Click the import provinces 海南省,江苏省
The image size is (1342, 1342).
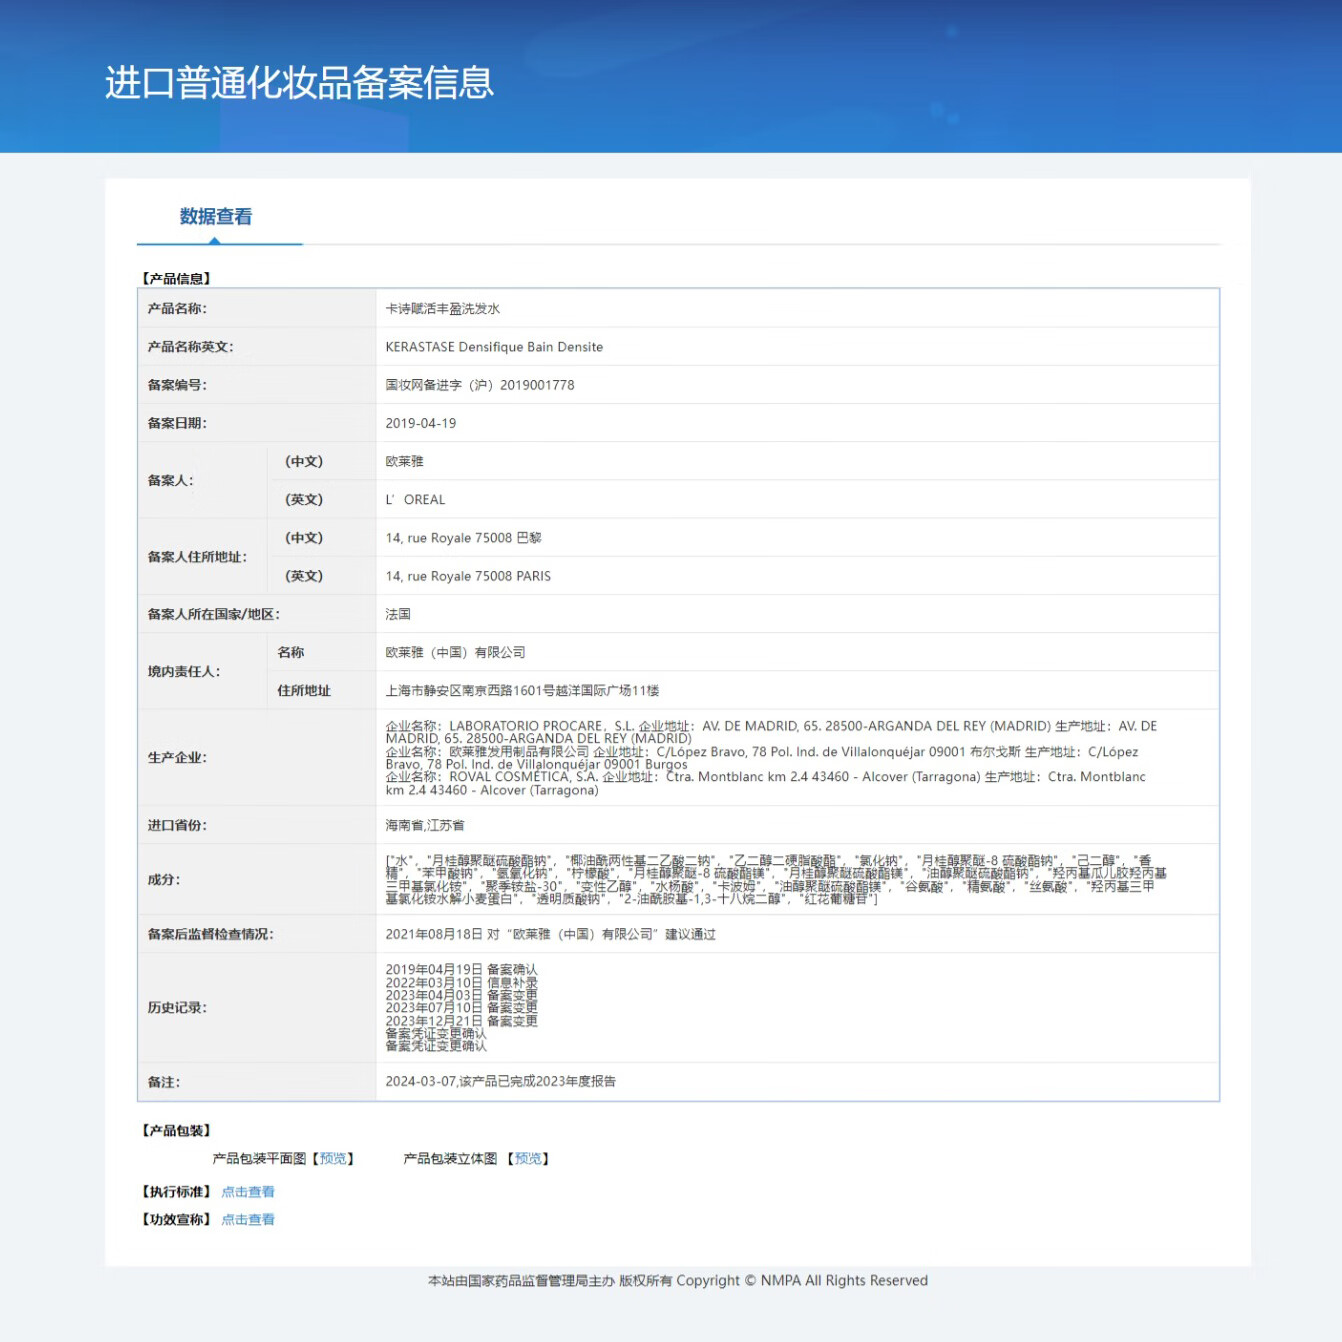point(425,825)
